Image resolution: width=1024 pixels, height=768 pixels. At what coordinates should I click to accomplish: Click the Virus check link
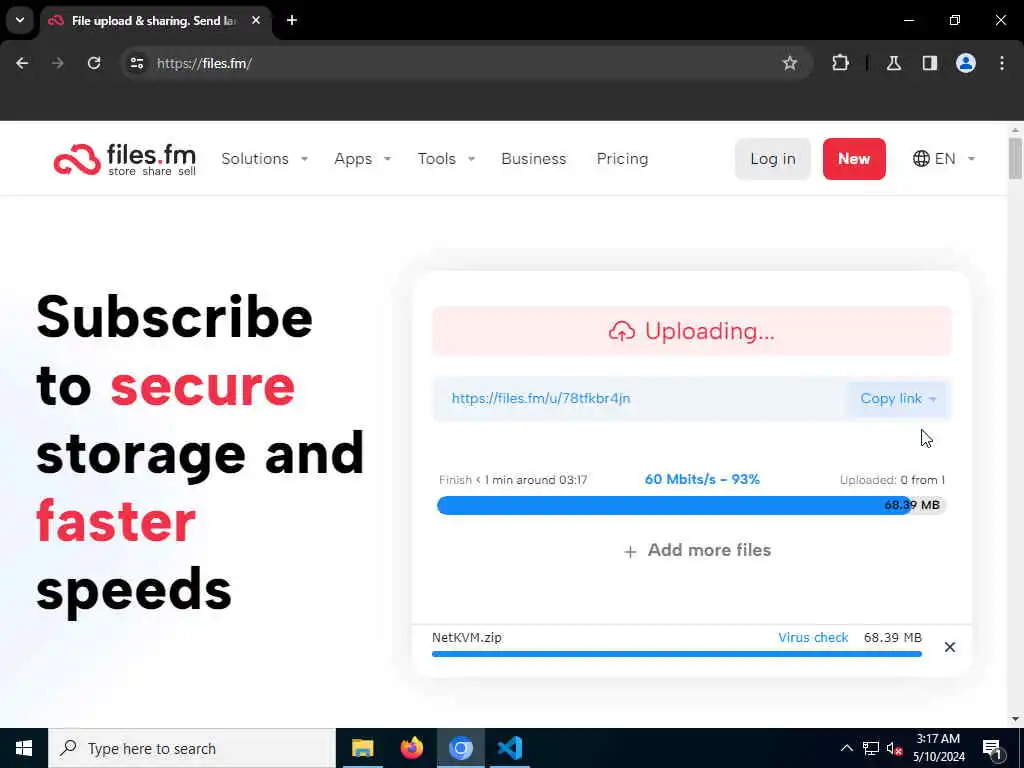point(813,637)
